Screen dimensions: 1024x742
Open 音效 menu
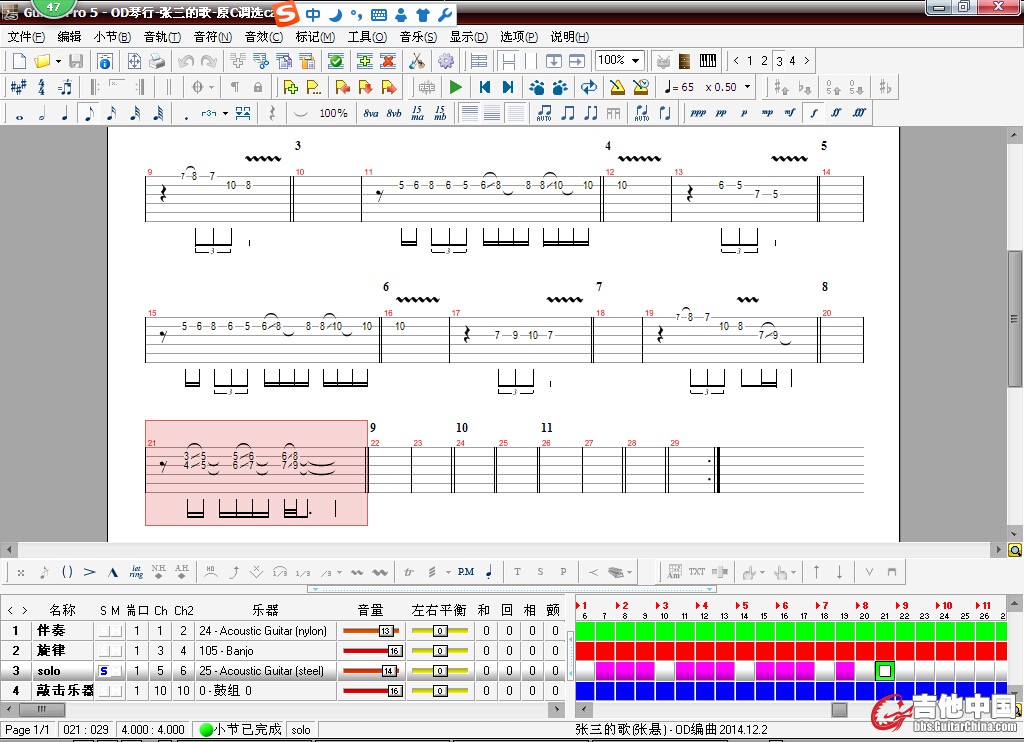point(264,37)
